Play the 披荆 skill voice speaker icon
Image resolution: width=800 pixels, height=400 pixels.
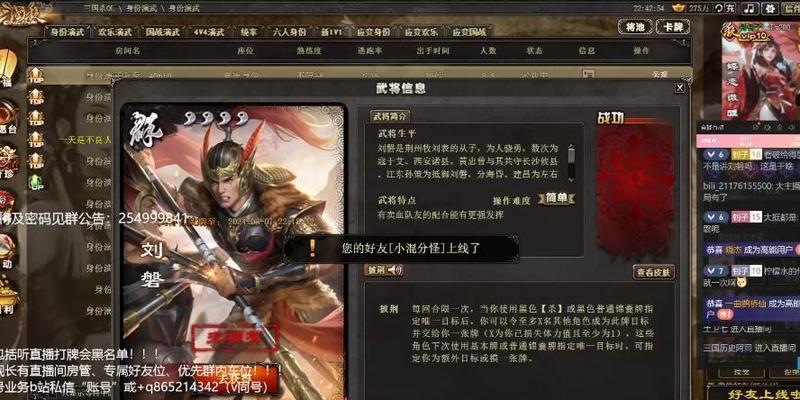(394, 269)
